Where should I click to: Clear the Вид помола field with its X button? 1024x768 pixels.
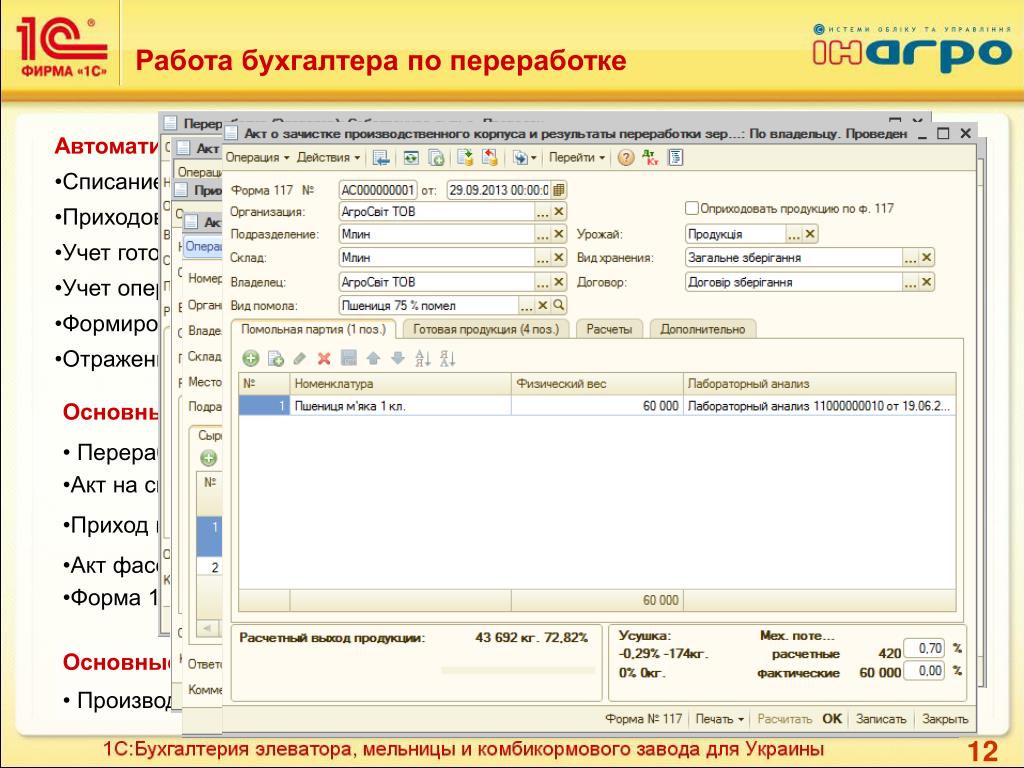543,305
